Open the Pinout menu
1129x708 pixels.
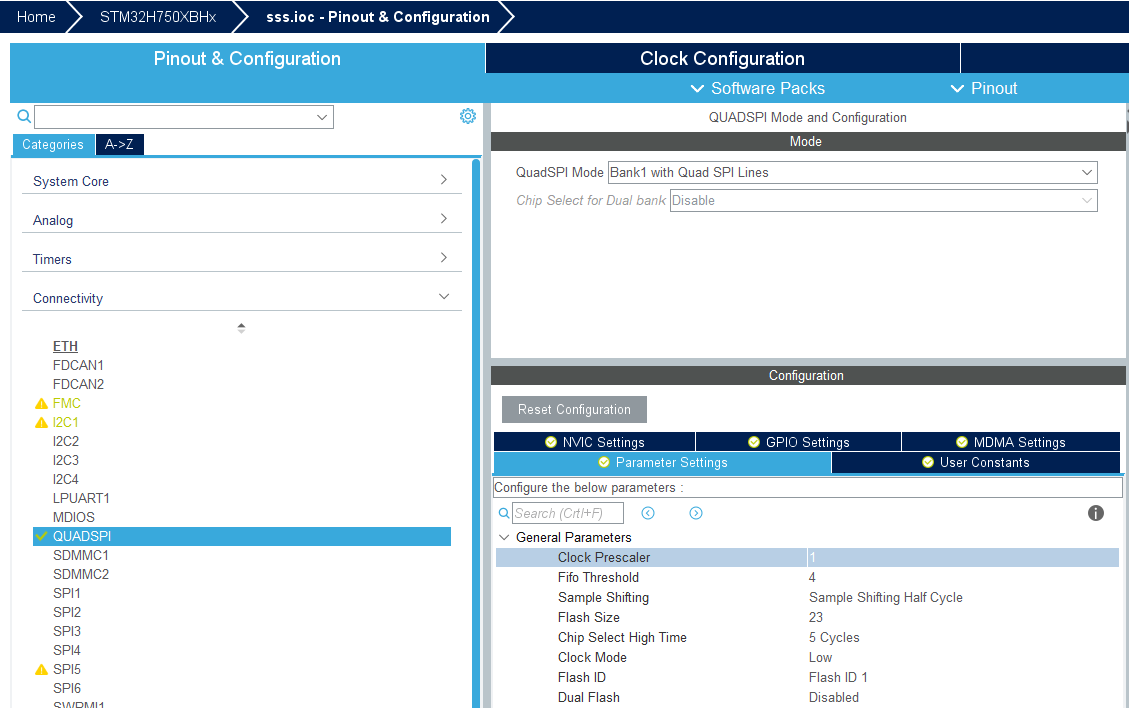[x=984, y=89]
